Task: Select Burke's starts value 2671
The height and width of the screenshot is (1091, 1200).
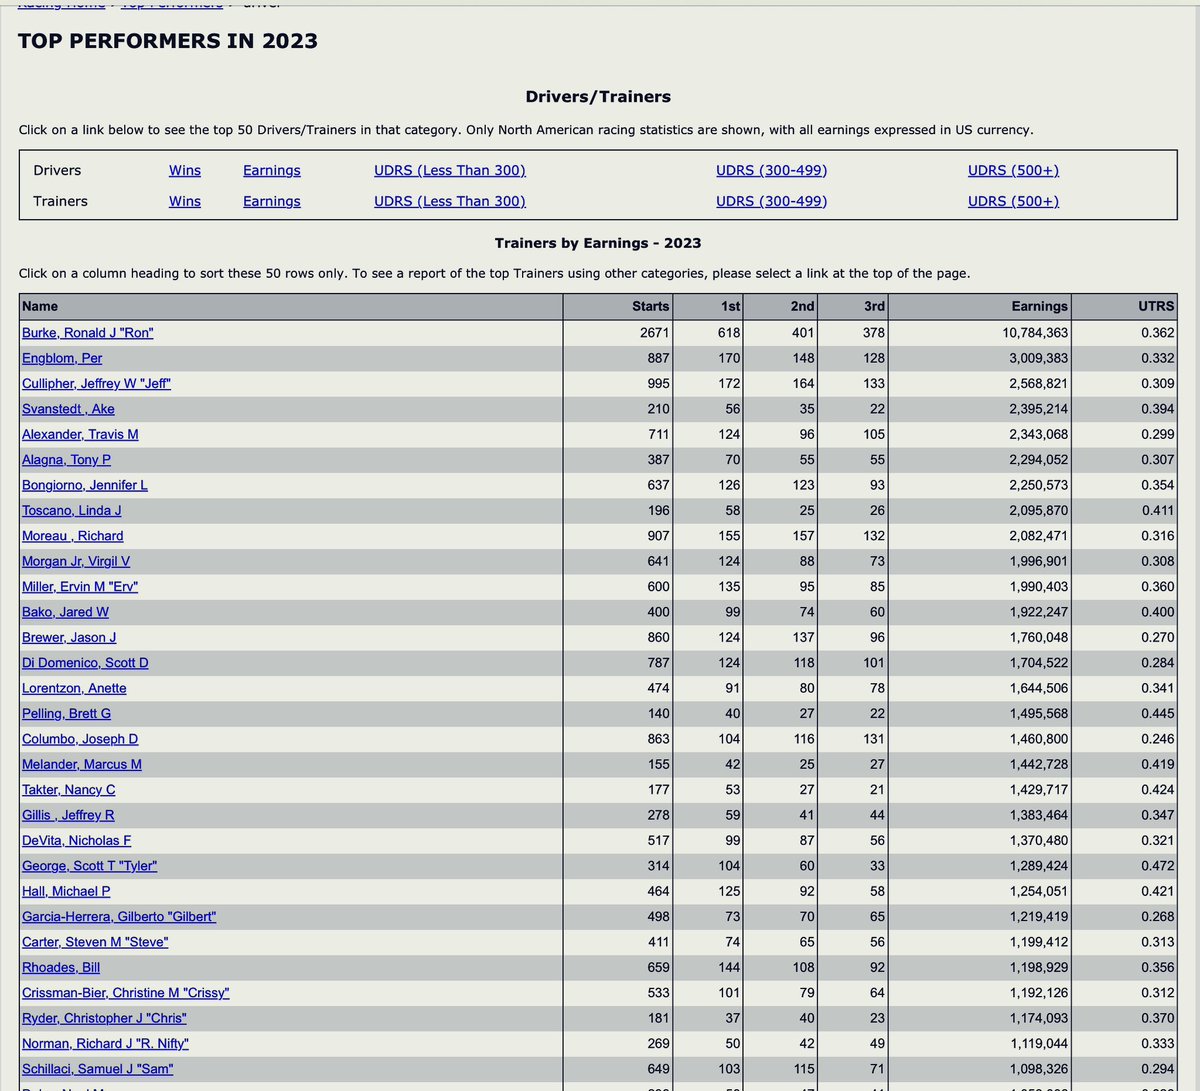Action: click(655, 332)
